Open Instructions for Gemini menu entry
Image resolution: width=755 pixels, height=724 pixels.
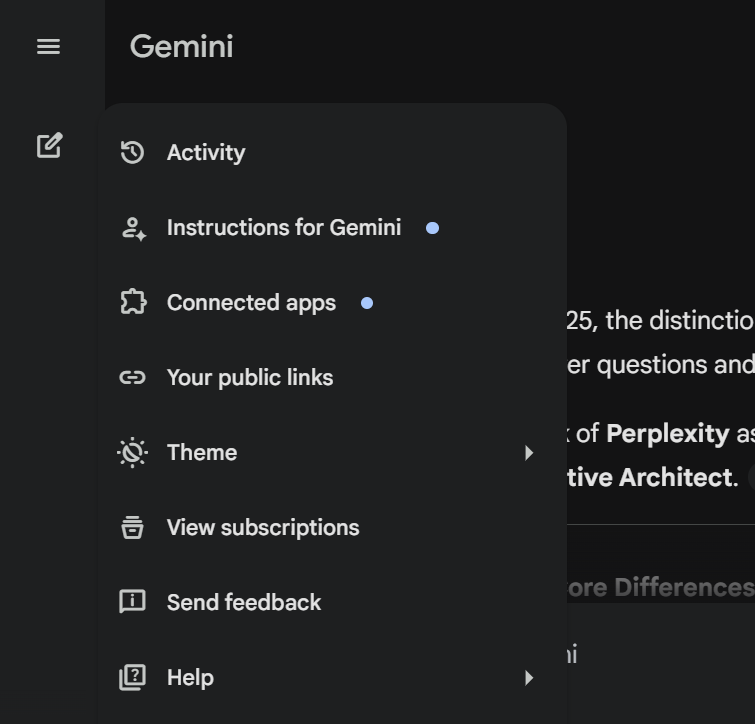click(x=283, y=228)
